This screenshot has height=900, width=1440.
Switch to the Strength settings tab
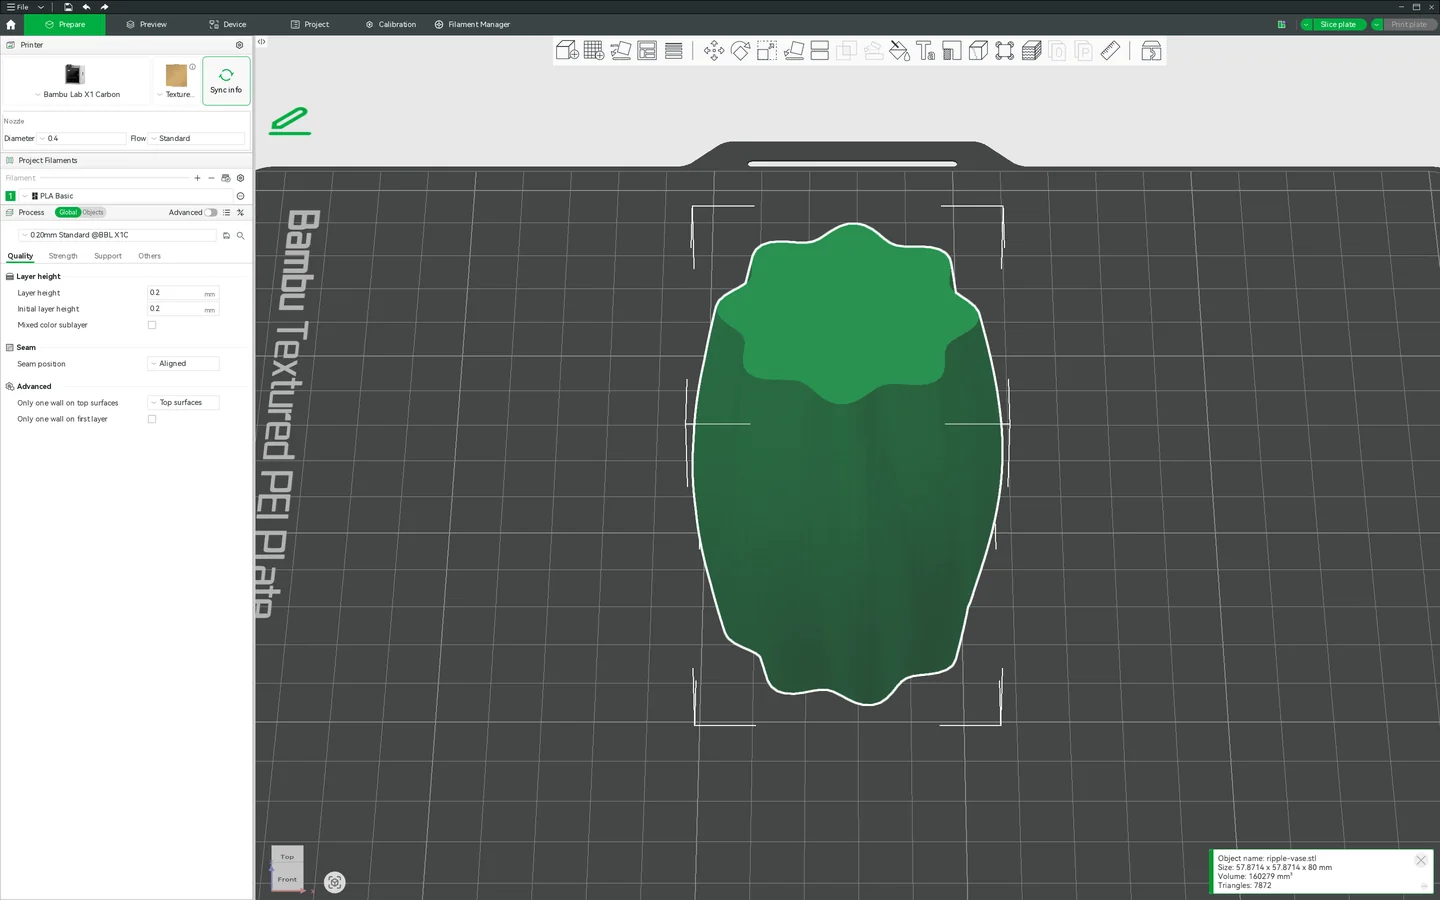coord(63,257)
